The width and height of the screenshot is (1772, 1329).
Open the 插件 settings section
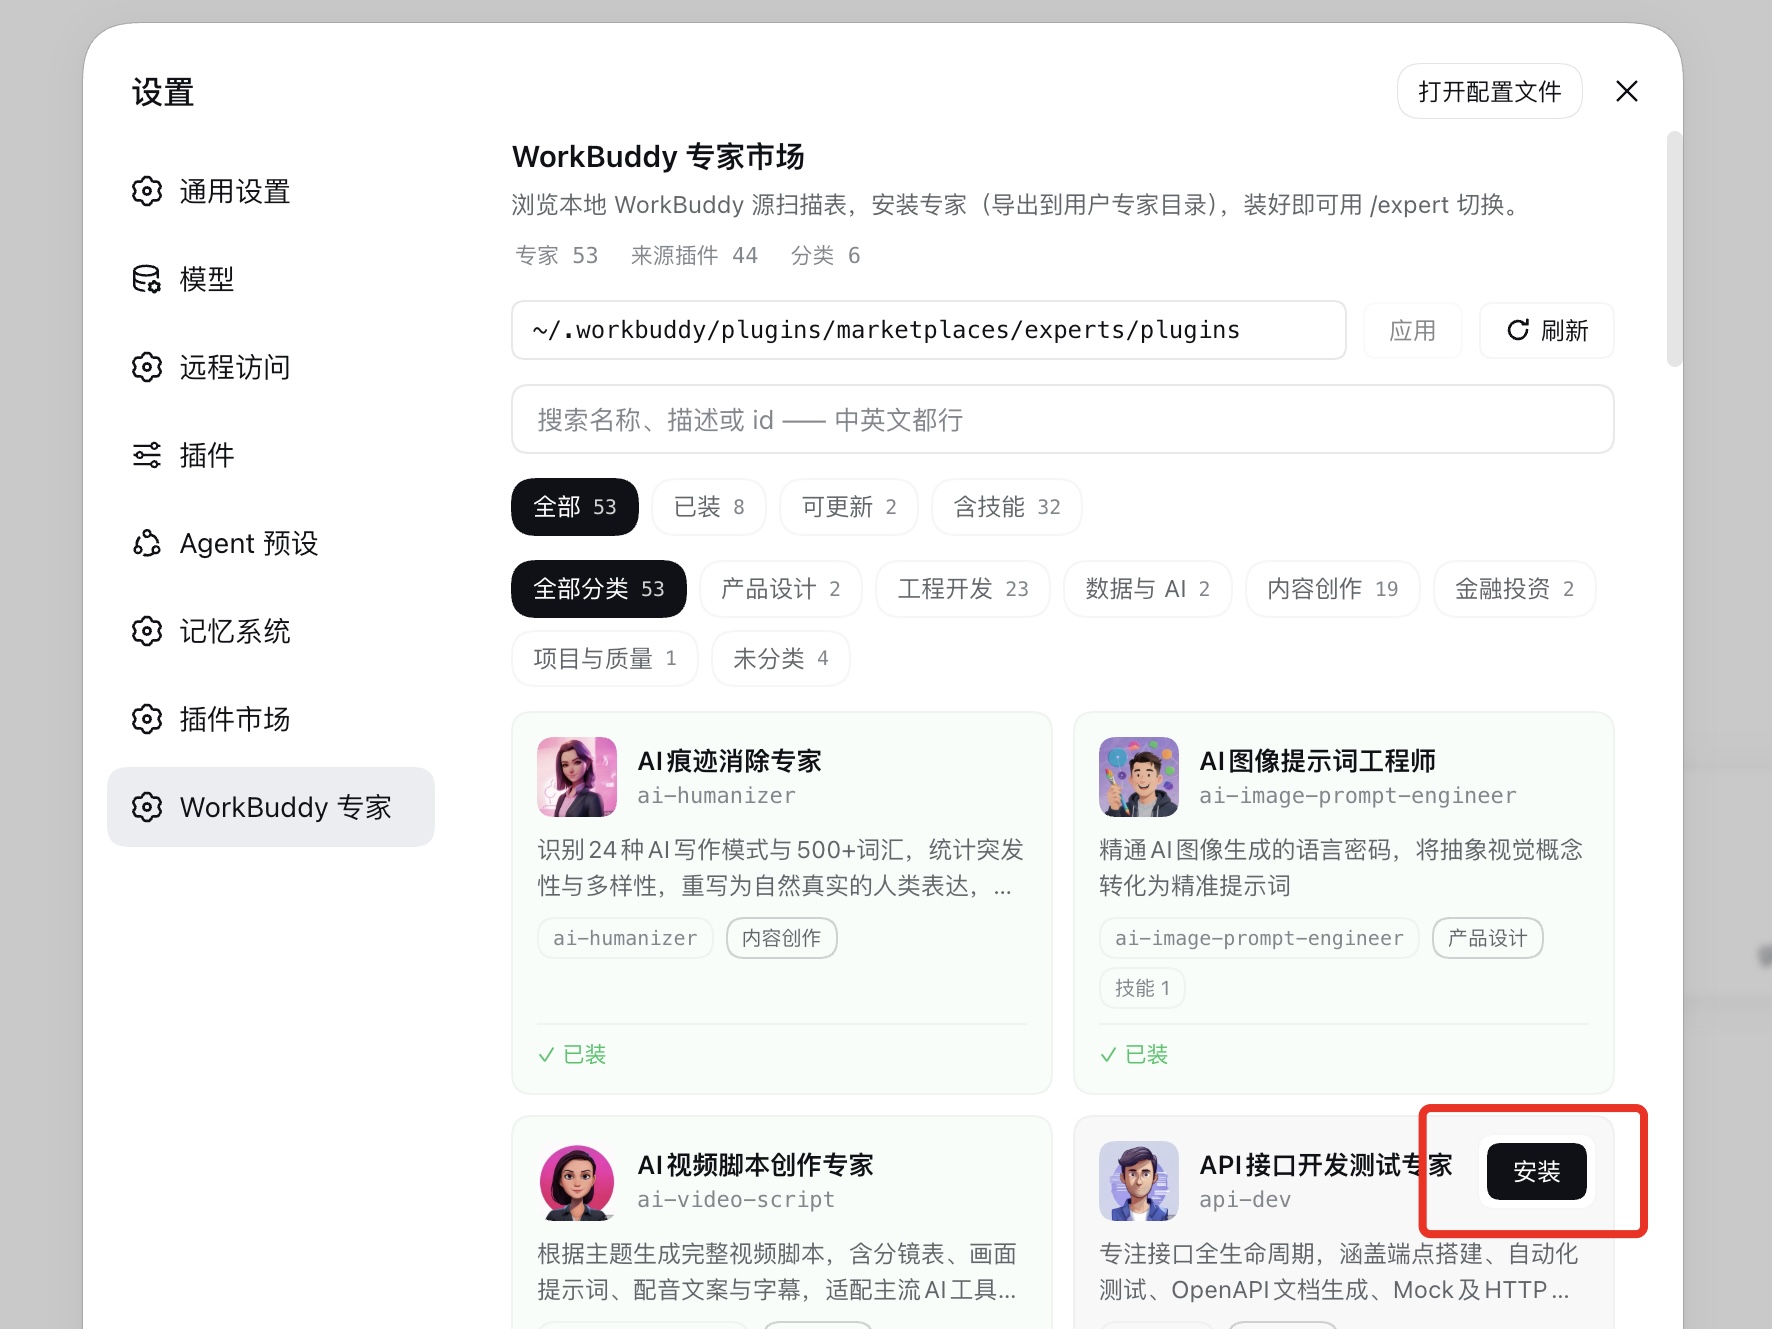tap(271, 455)
